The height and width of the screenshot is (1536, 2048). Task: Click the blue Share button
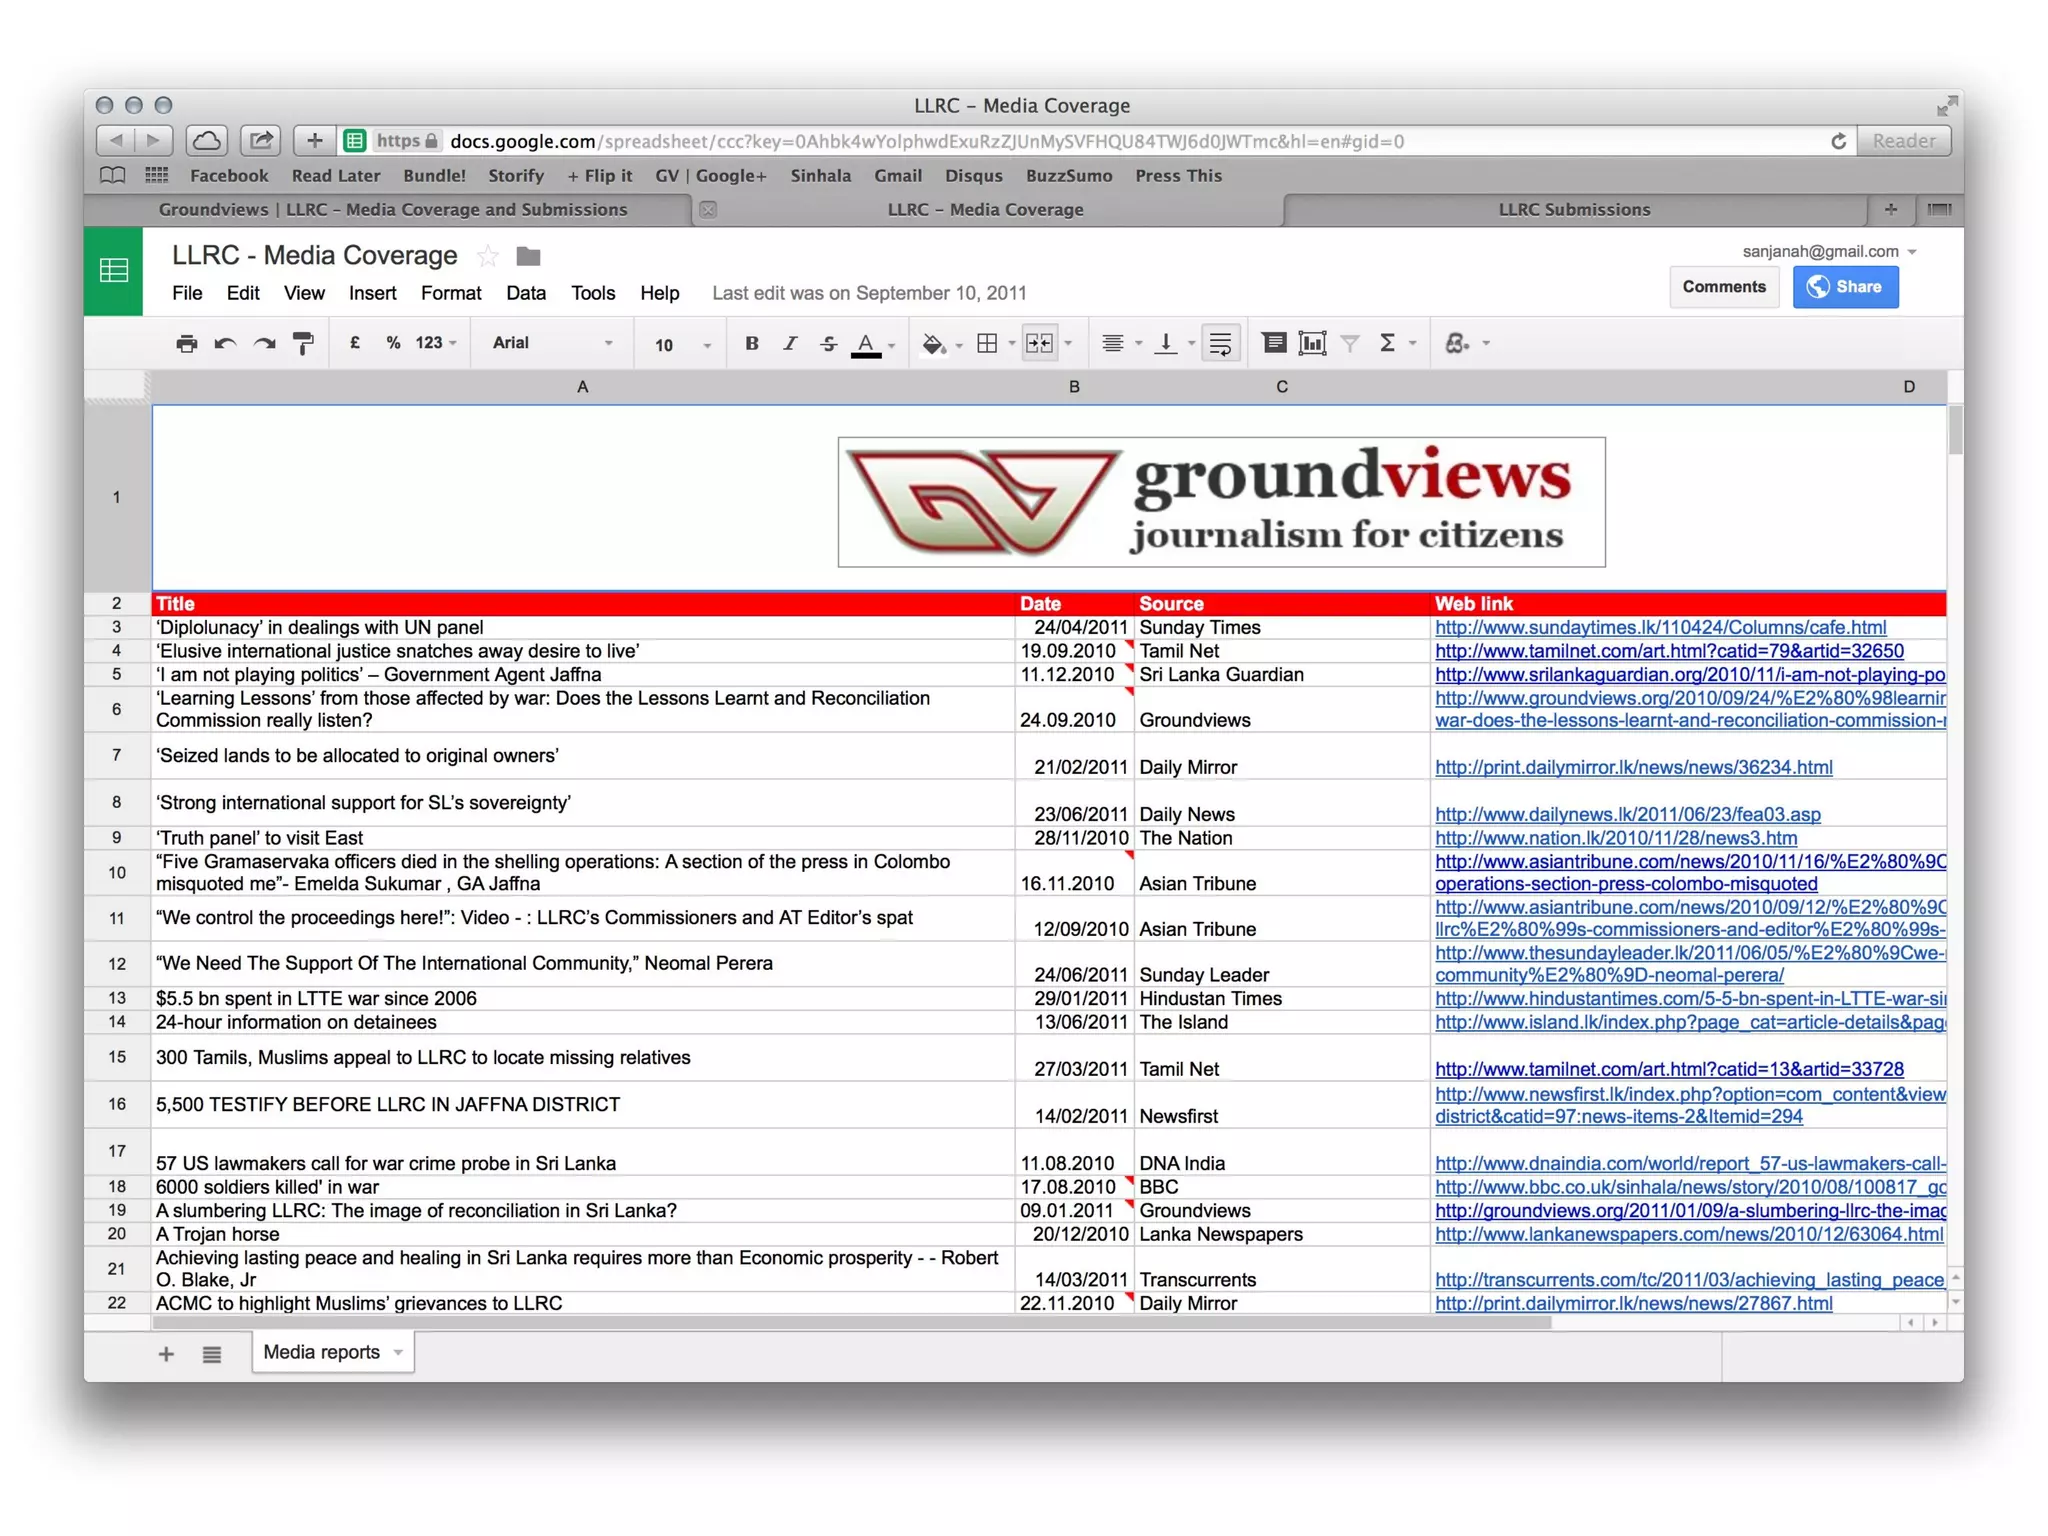[1845, 287]
